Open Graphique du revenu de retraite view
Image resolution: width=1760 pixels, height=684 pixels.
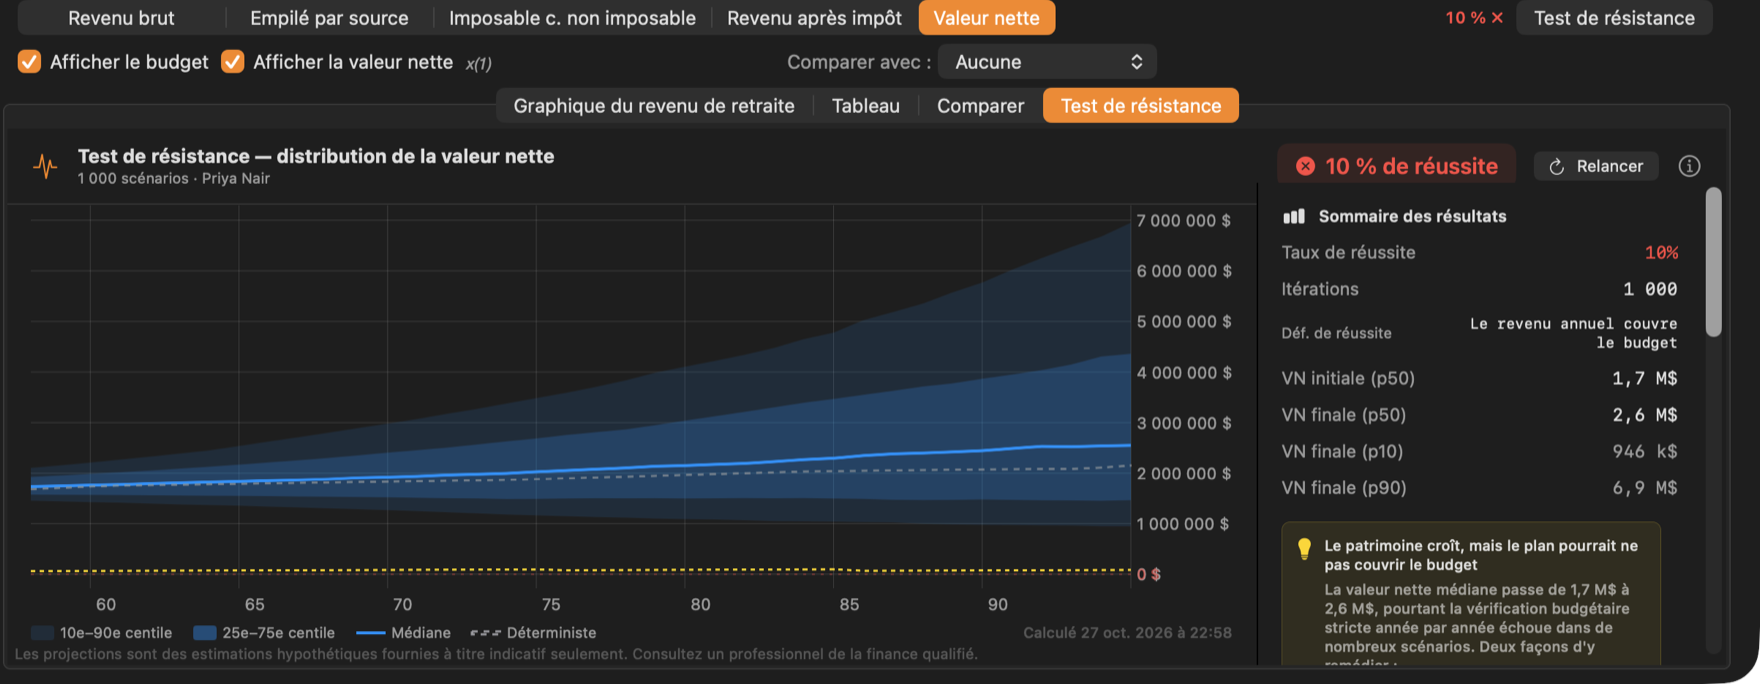tap(654, 106)
